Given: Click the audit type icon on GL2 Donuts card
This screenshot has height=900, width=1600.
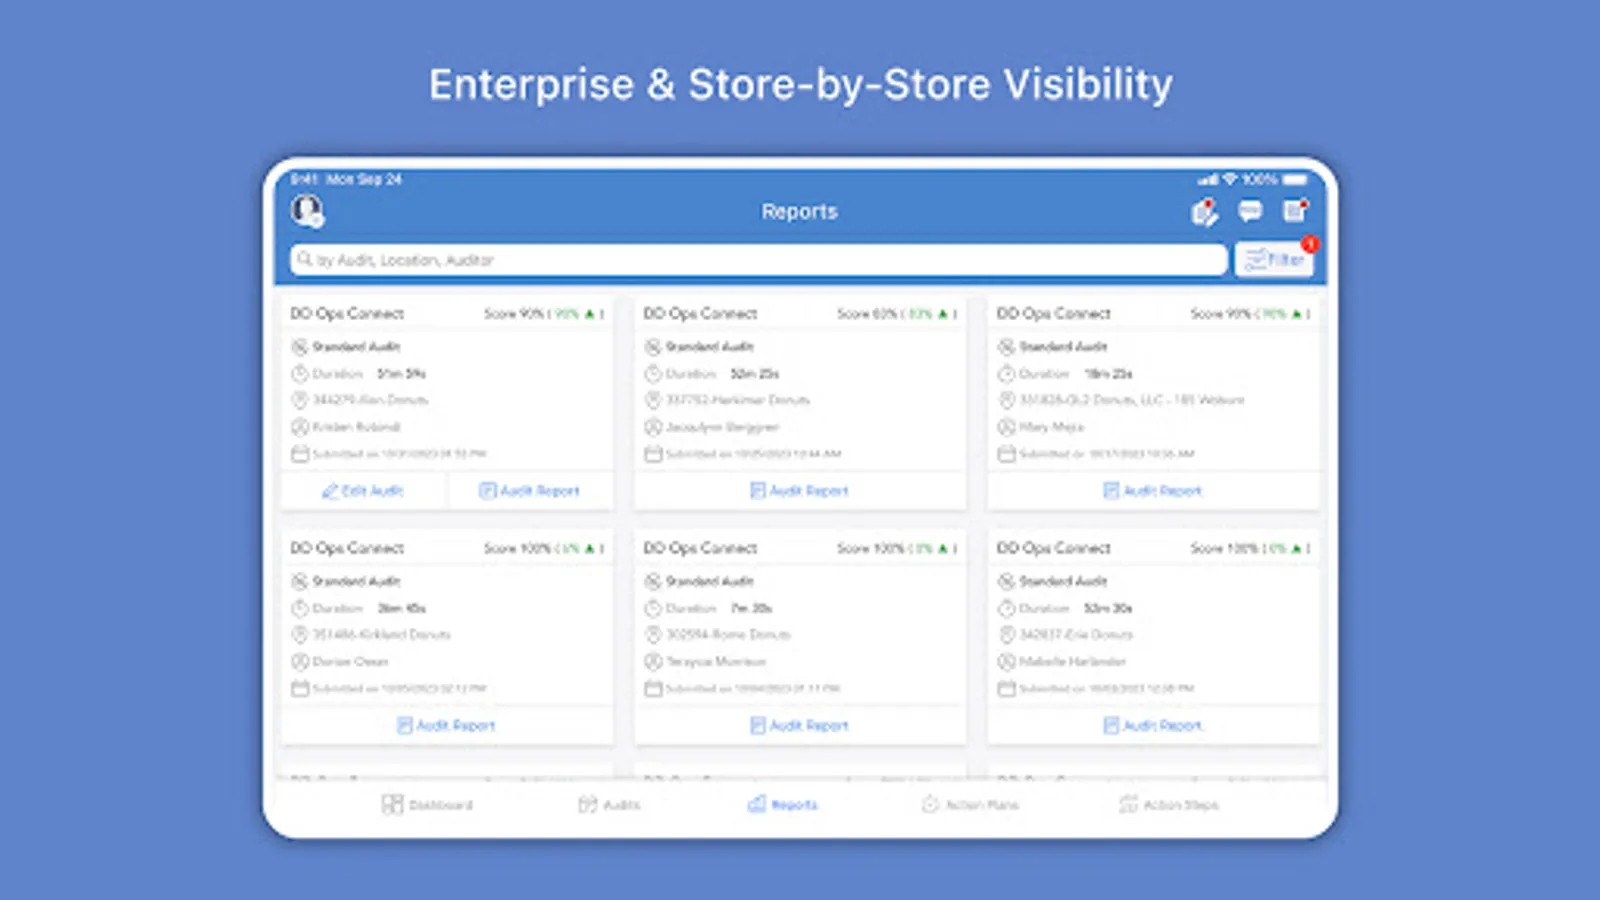Looking at the screenshot, I should (1006, 347).
